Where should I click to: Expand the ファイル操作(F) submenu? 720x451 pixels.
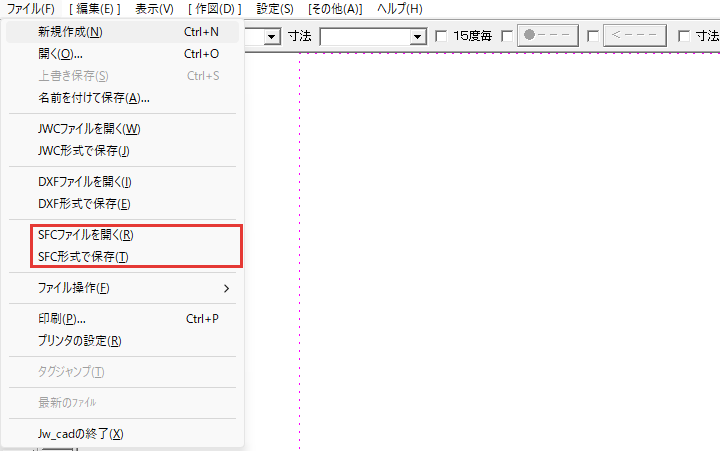point(122,288)
